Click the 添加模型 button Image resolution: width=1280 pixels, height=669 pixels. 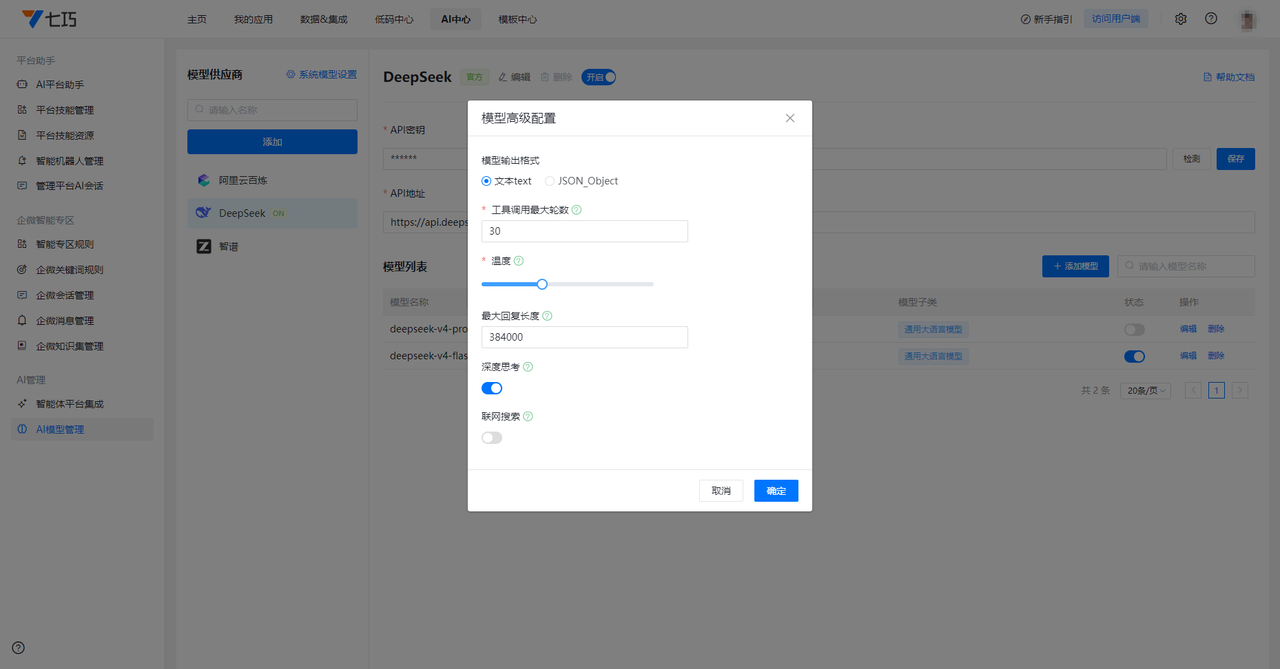pos(1075,266)
